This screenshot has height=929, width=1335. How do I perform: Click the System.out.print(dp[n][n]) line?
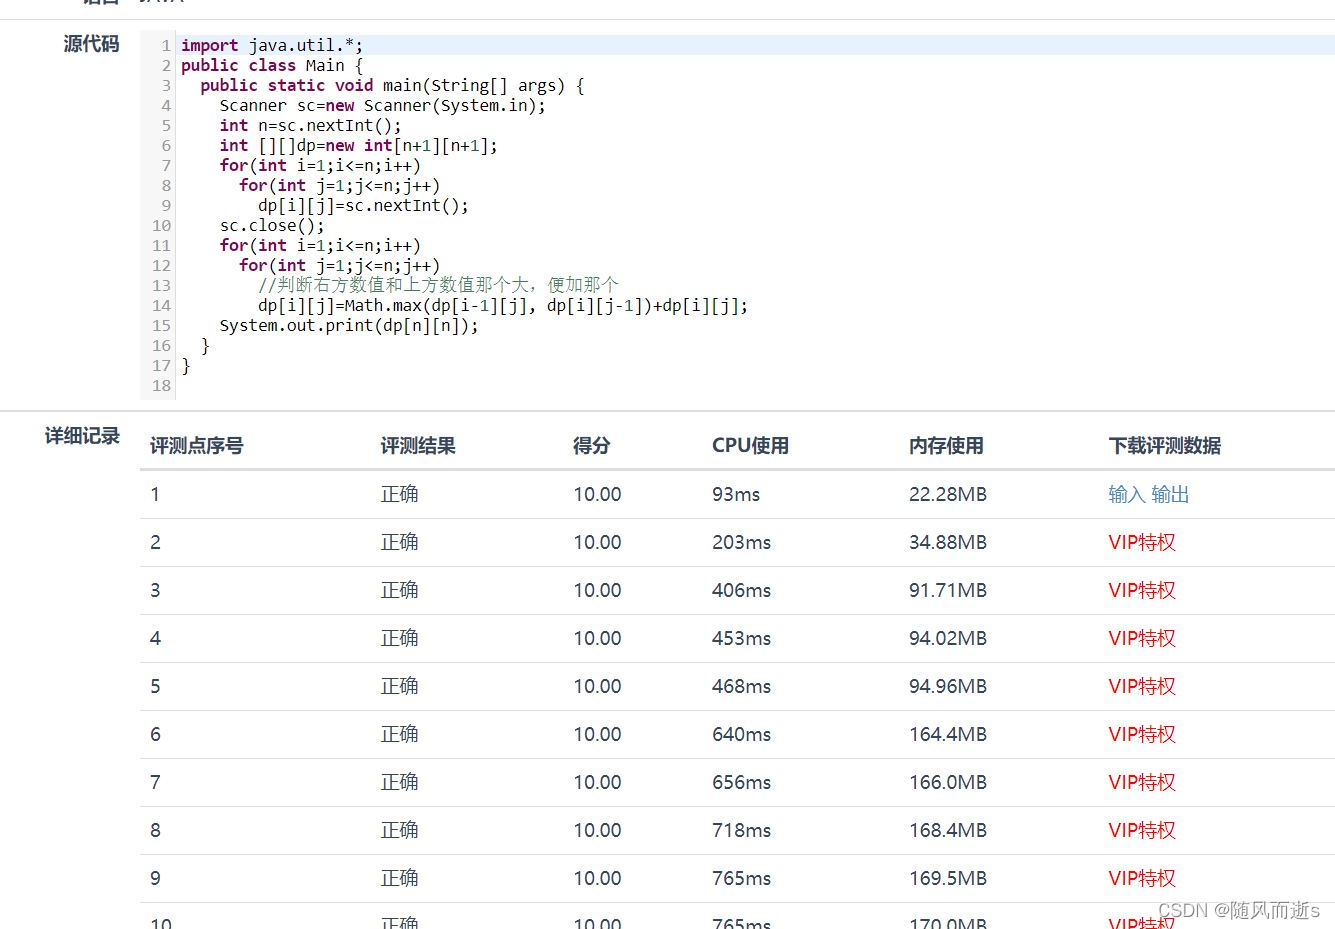pos(349,325)
